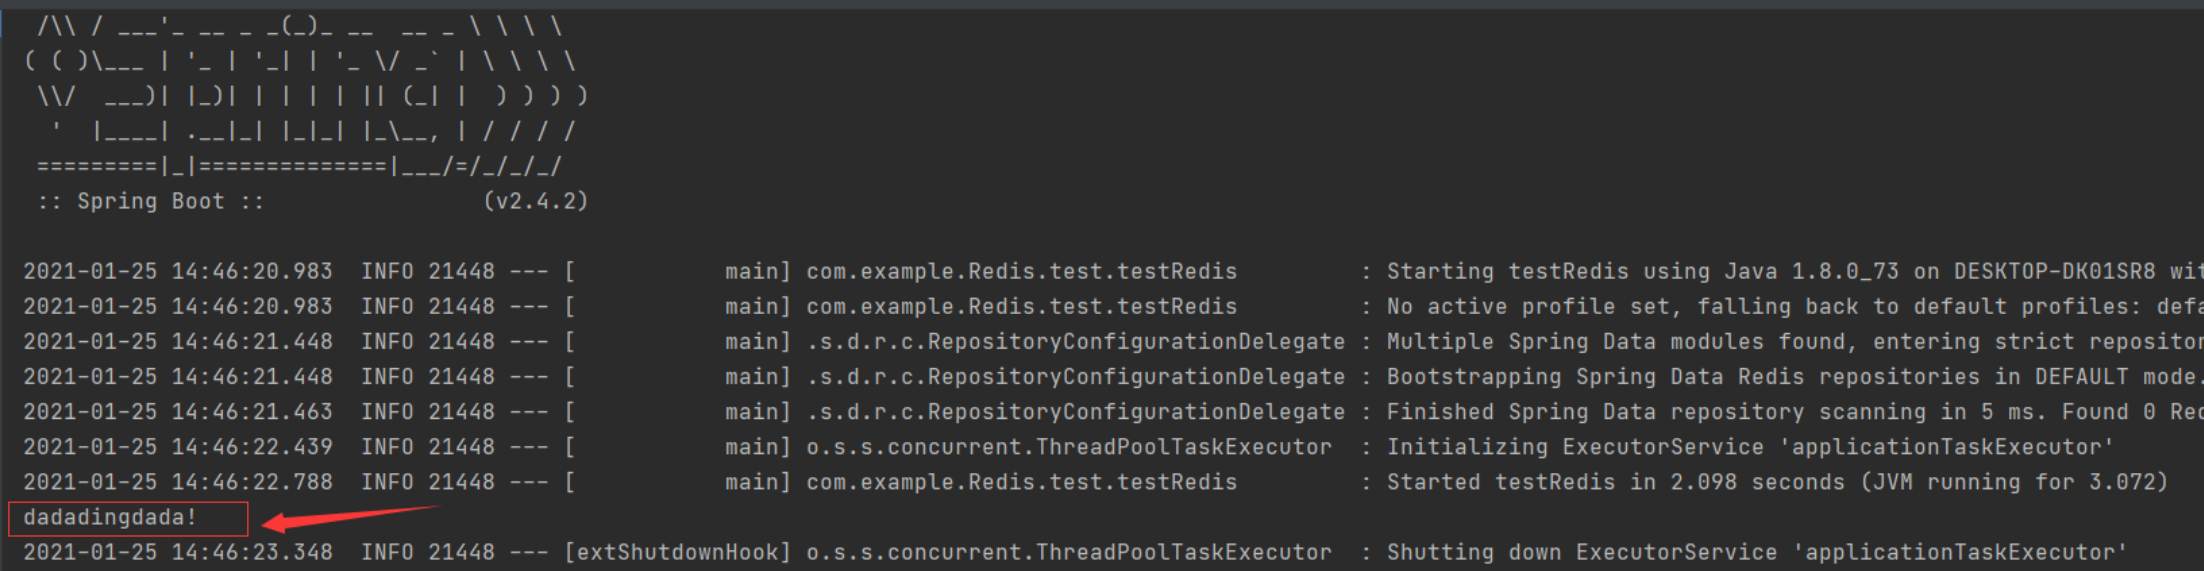Screen dimensions: 2204x571
Task: Click the banner's '=========|_|' separator line
Action: [299, 166]
